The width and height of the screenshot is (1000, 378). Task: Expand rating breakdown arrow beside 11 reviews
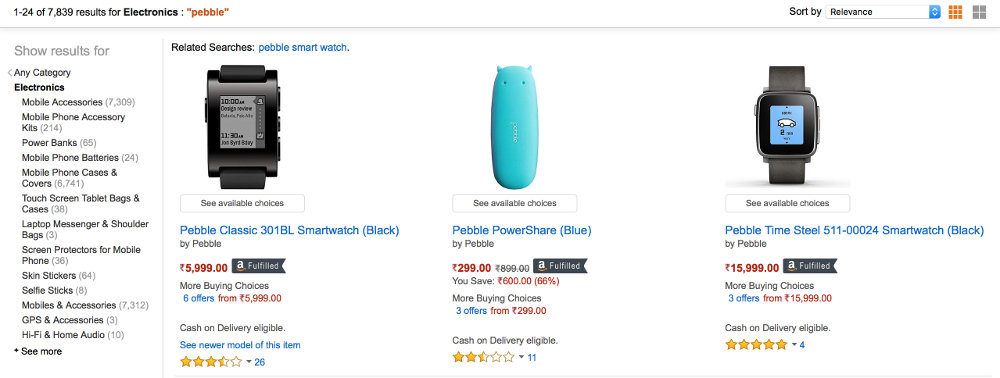click(x=521, y=358)
